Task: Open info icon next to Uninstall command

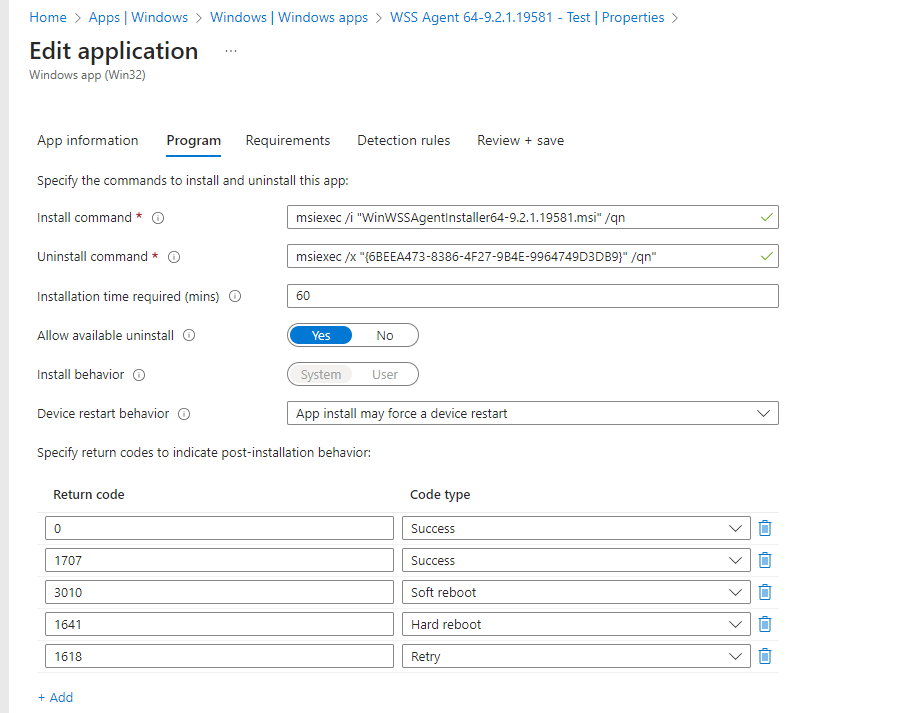Action: click(x=174, y=257)
